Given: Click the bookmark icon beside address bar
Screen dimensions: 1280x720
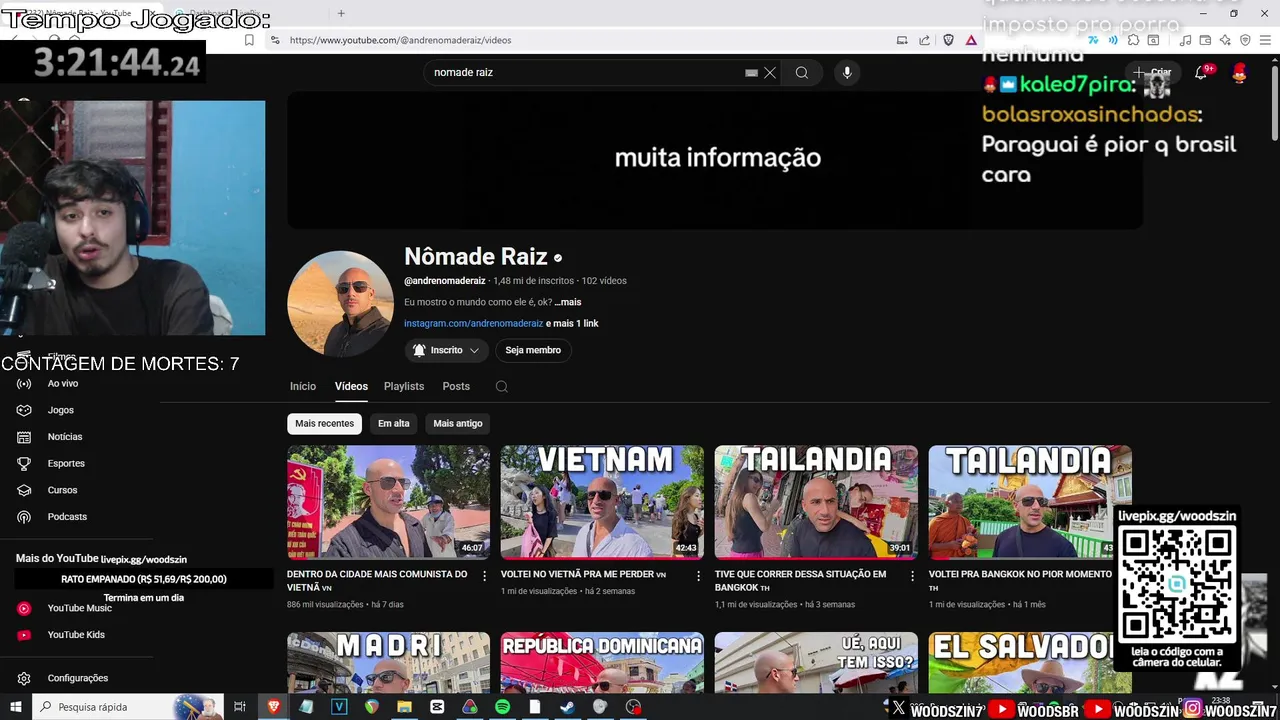Looking at the screenshot, I should 249,40.
